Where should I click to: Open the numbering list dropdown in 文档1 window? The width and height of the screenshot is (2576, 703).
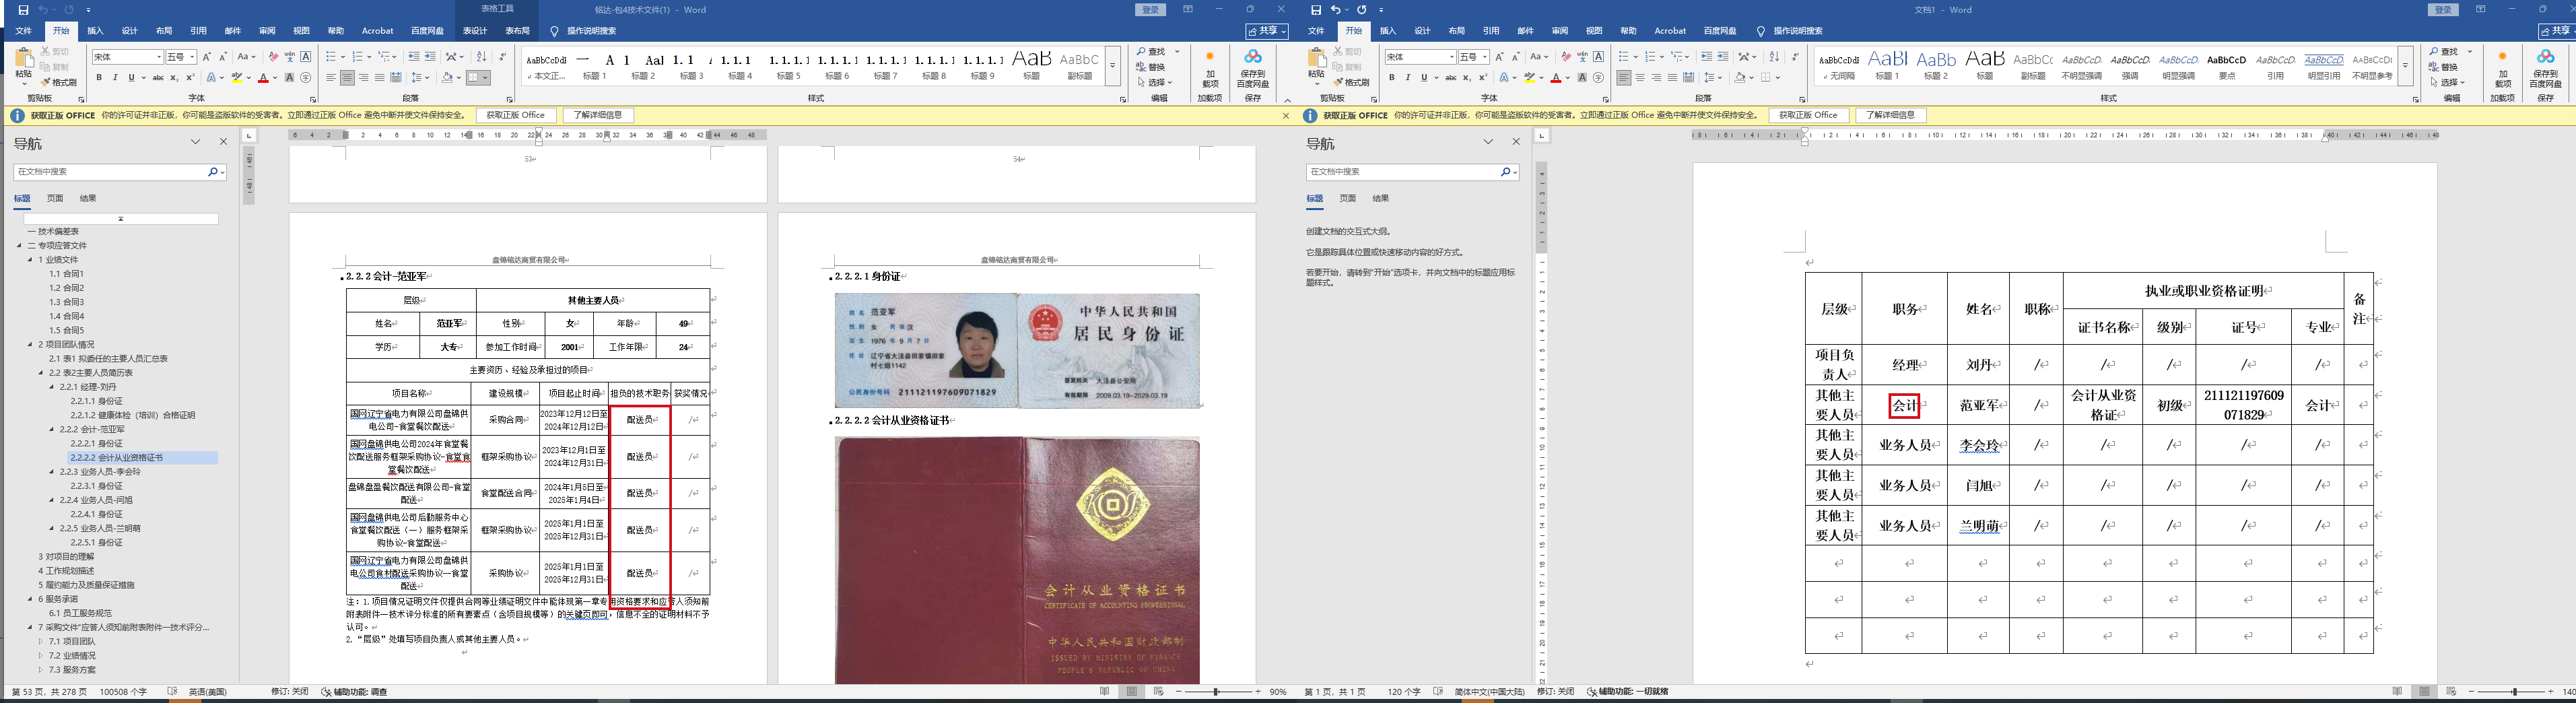tap(1661, 57)
